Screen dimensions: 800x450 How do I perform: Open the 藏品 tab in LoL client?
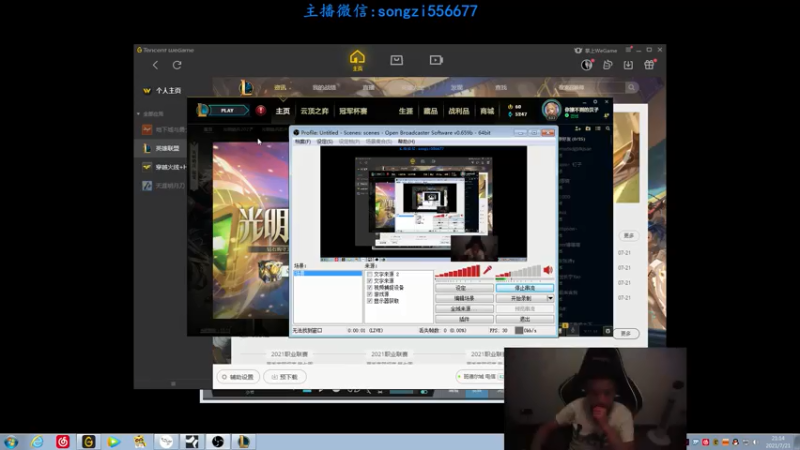[x=430, y=111]
